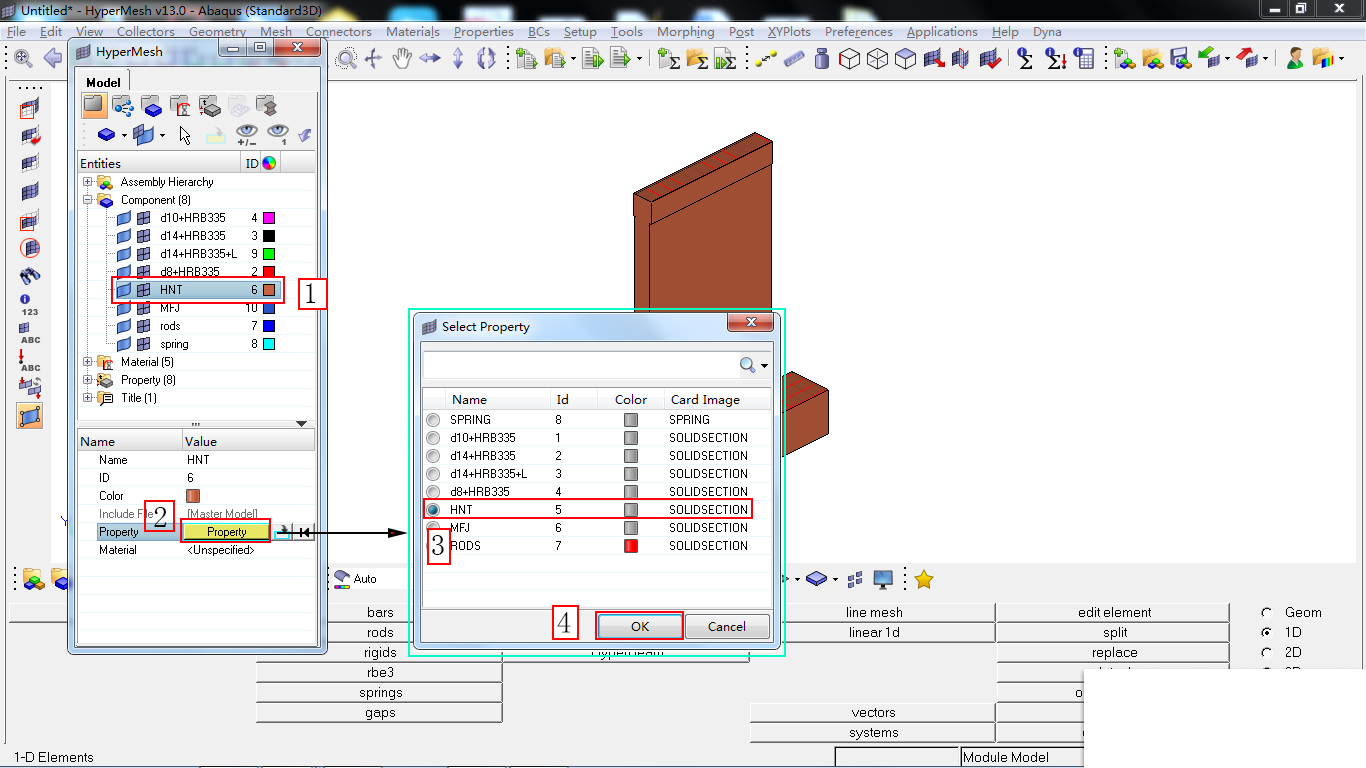Click the Component View icon in Model browser
This screenshot has height=768, width=1366.
151,105
